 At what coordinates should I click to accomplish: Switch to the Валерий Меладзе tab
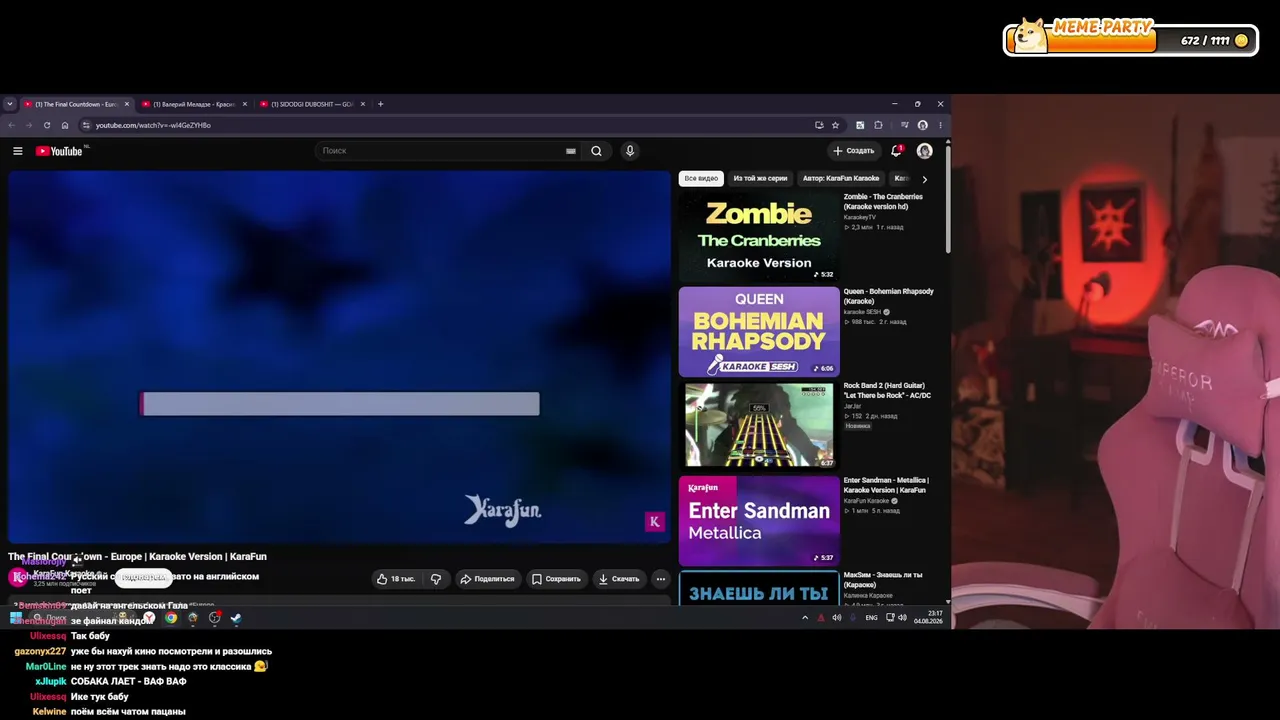(193, 104)
